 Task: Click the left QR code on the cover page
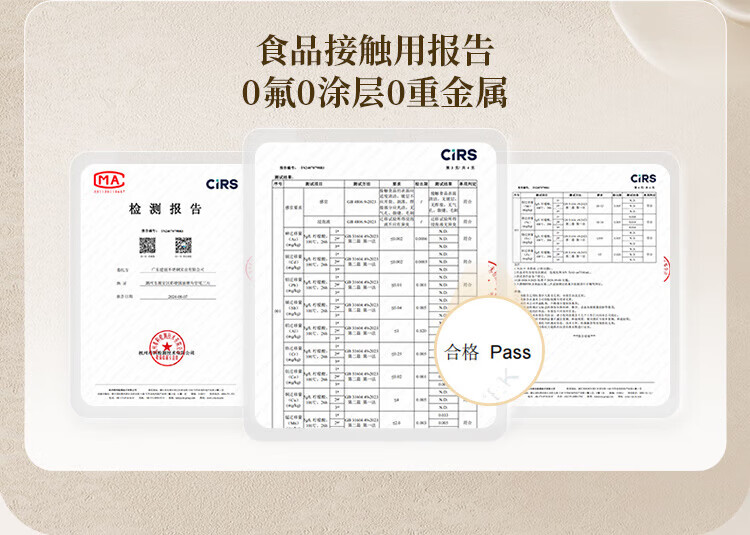(x=147, y=245)
